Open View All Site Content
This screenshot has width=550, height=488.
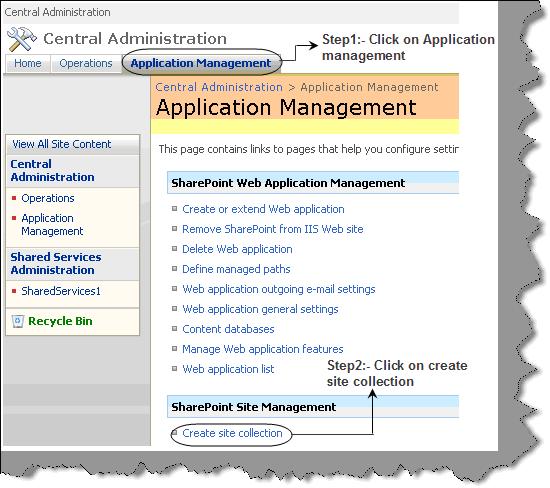[x=62, y=144]
